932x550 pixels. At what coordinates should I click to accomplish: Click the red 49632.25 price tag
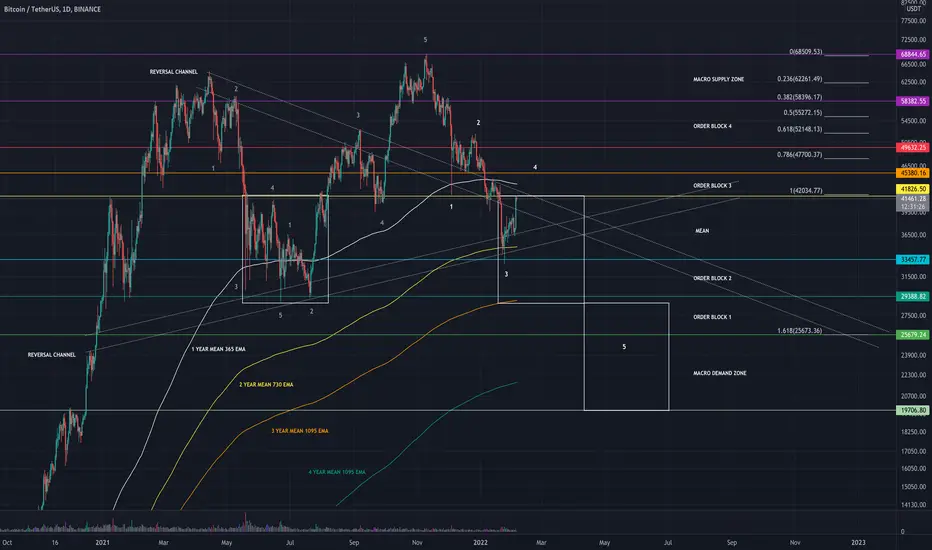point(912,147)
